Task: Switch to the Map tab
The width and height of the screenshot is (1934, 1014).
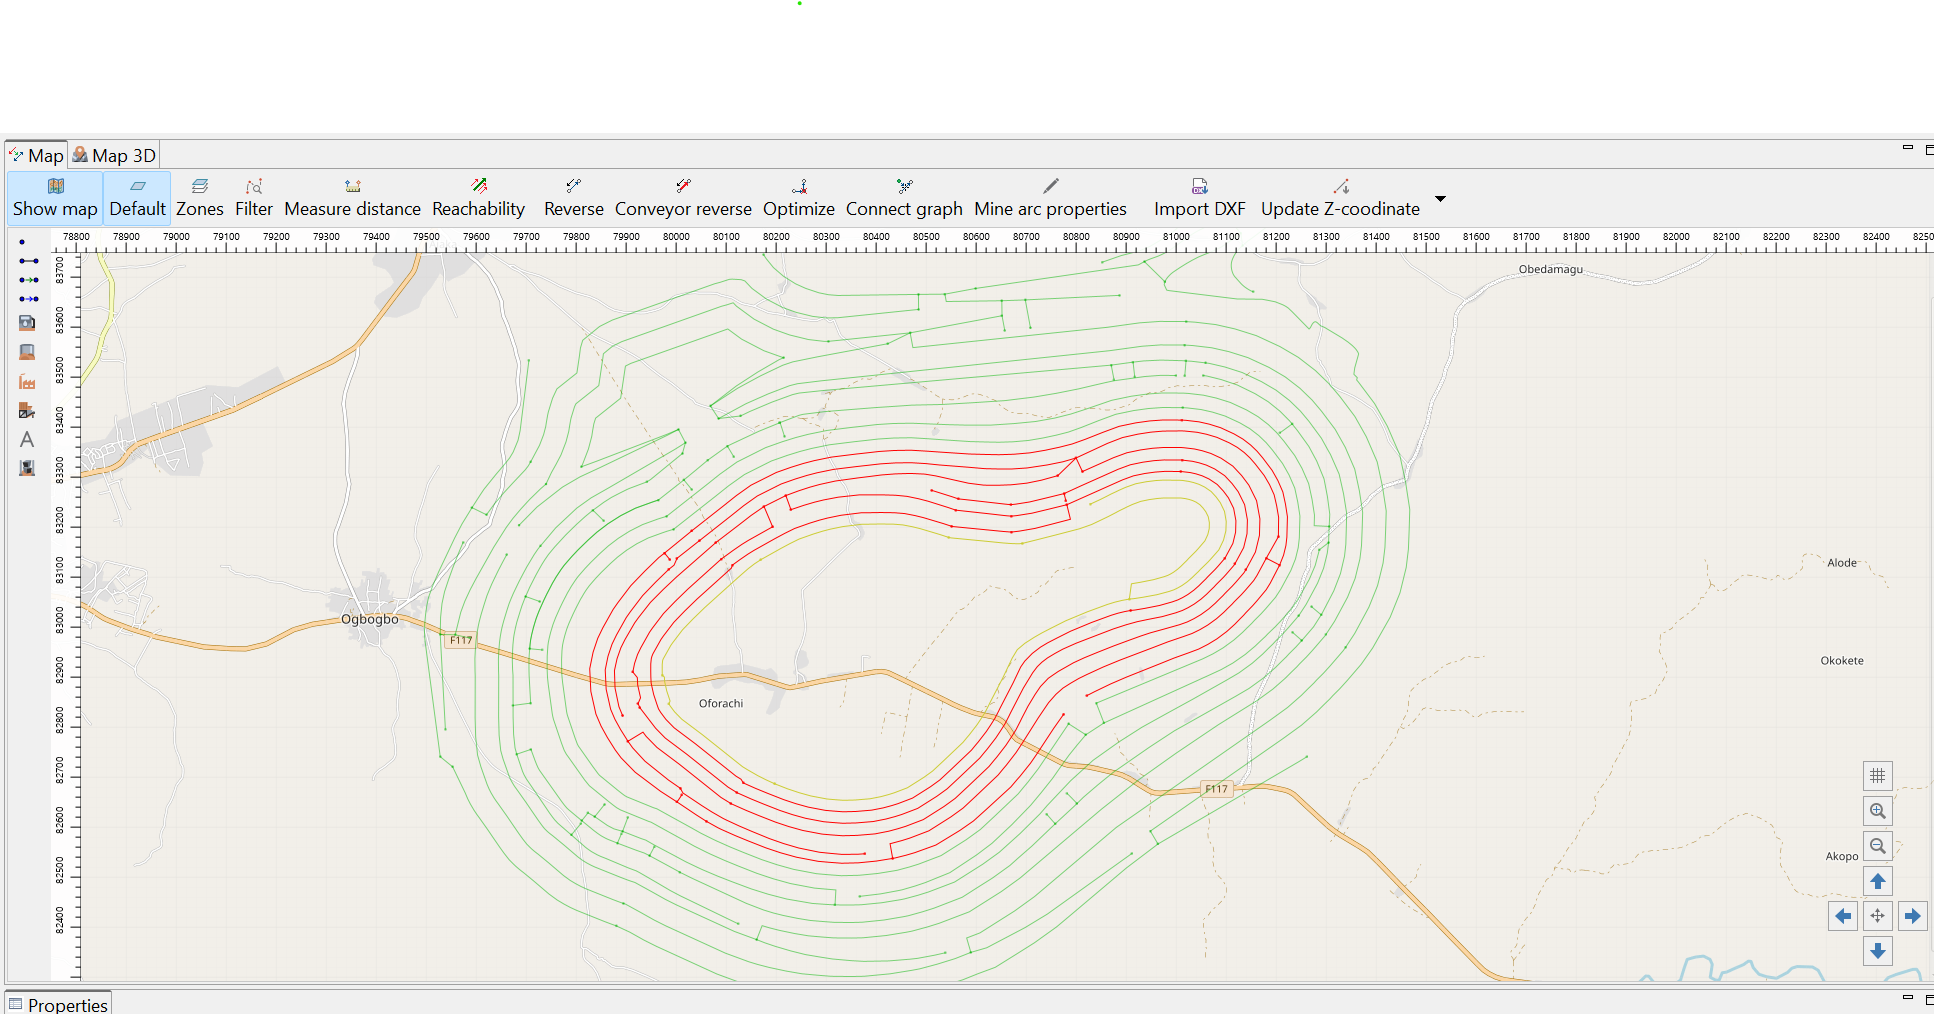Action: click(x=37, y=155)
